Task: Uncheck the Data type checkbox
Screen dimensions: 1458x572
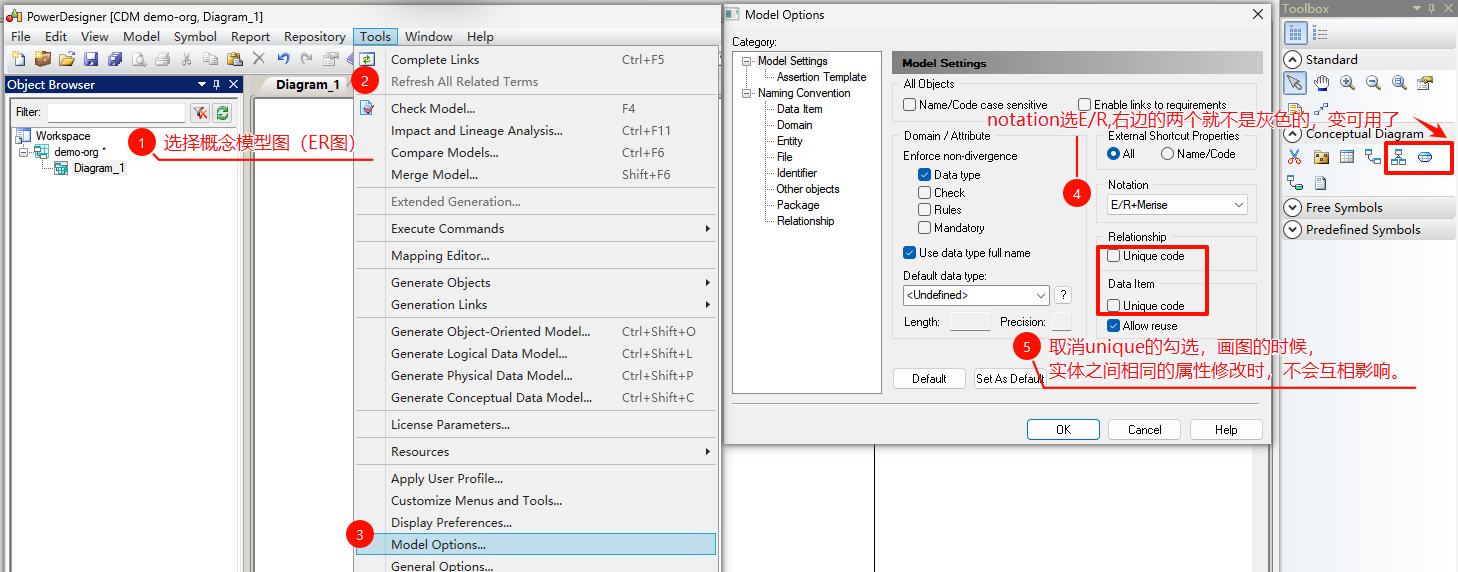Action: coord(924,175)
